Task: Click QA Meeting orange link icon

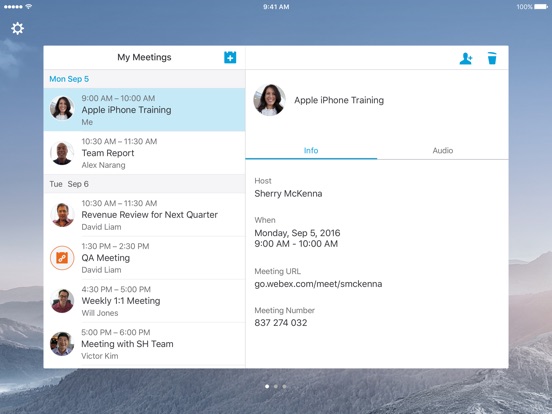Action: pos(62,258)
